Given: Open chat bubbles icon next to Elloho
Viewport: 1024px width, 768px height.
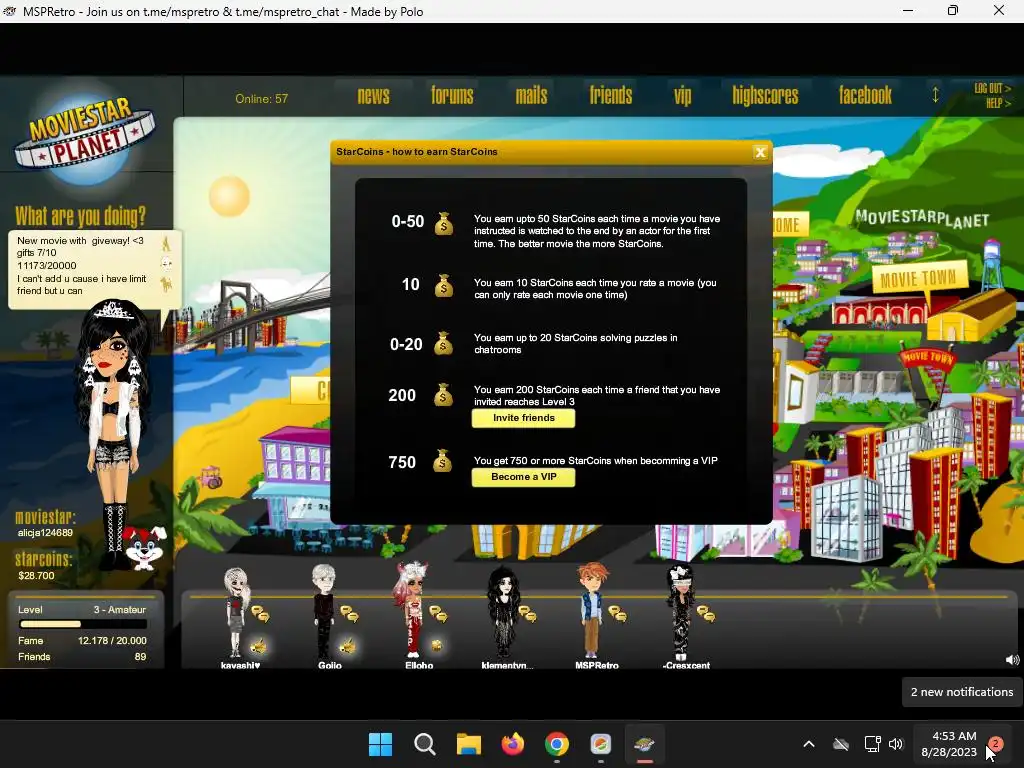Looking at the screenshot, I should [438, 614].
